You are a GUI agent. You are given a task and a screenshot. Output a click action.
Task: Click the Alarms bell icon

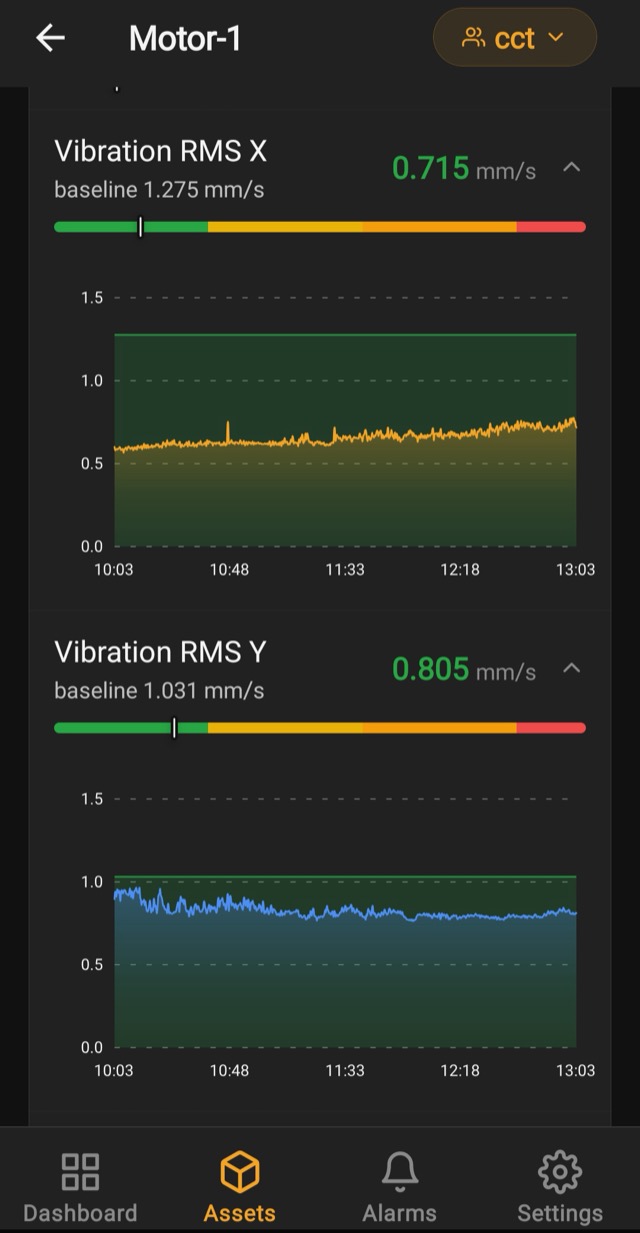[399, 1171]
